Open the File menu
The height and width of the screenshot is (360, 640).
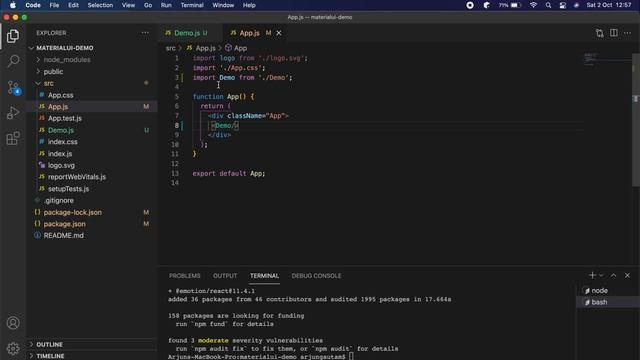coord(54,5)
